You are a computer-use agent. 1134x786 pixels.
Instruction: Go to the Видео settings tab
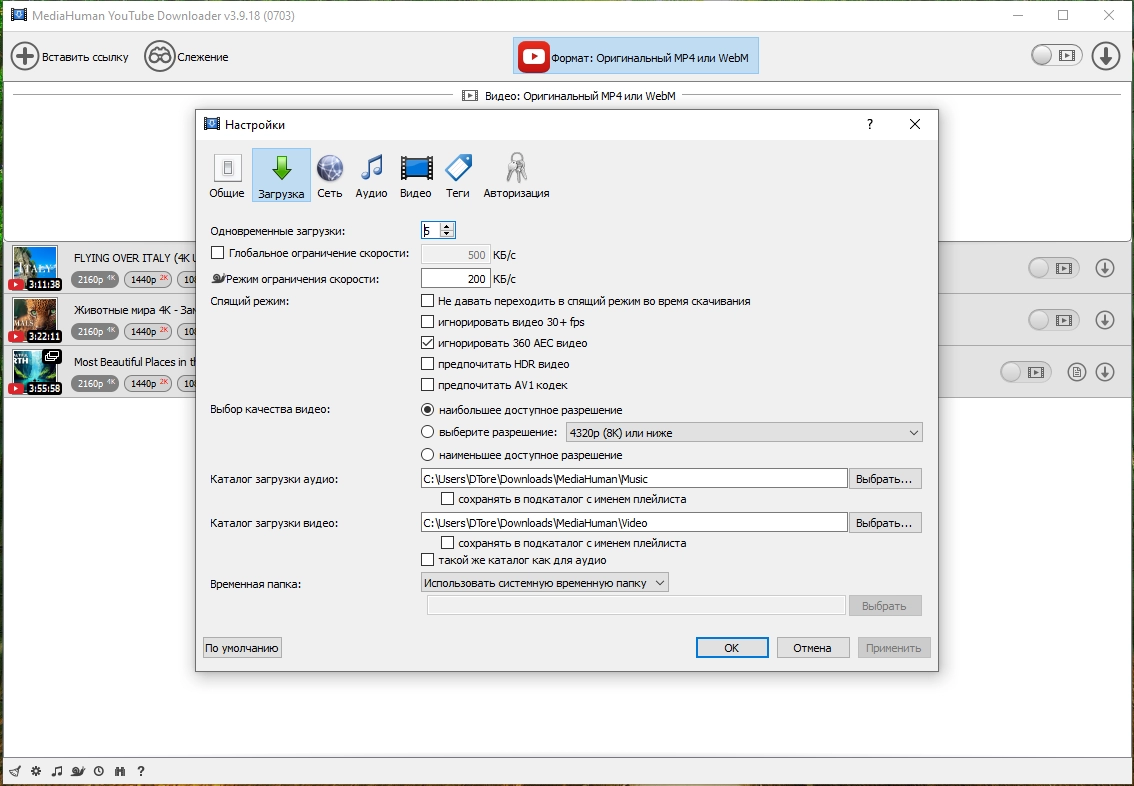[416, 176]
